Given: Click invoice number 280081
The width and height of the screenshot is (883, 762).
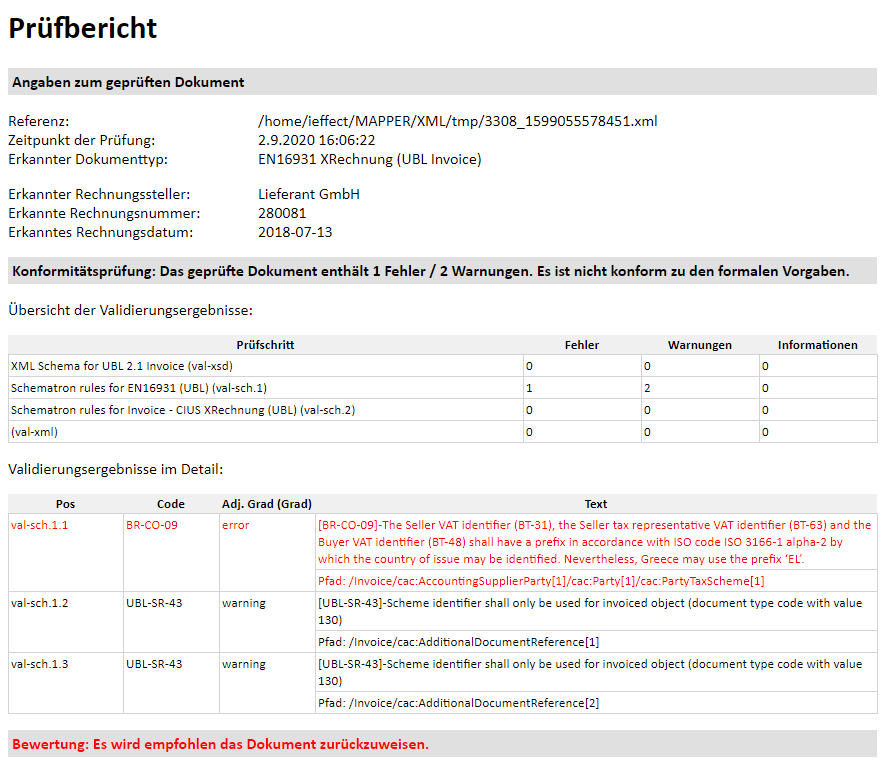Looking at the screenshot, I should coord(282,213).
